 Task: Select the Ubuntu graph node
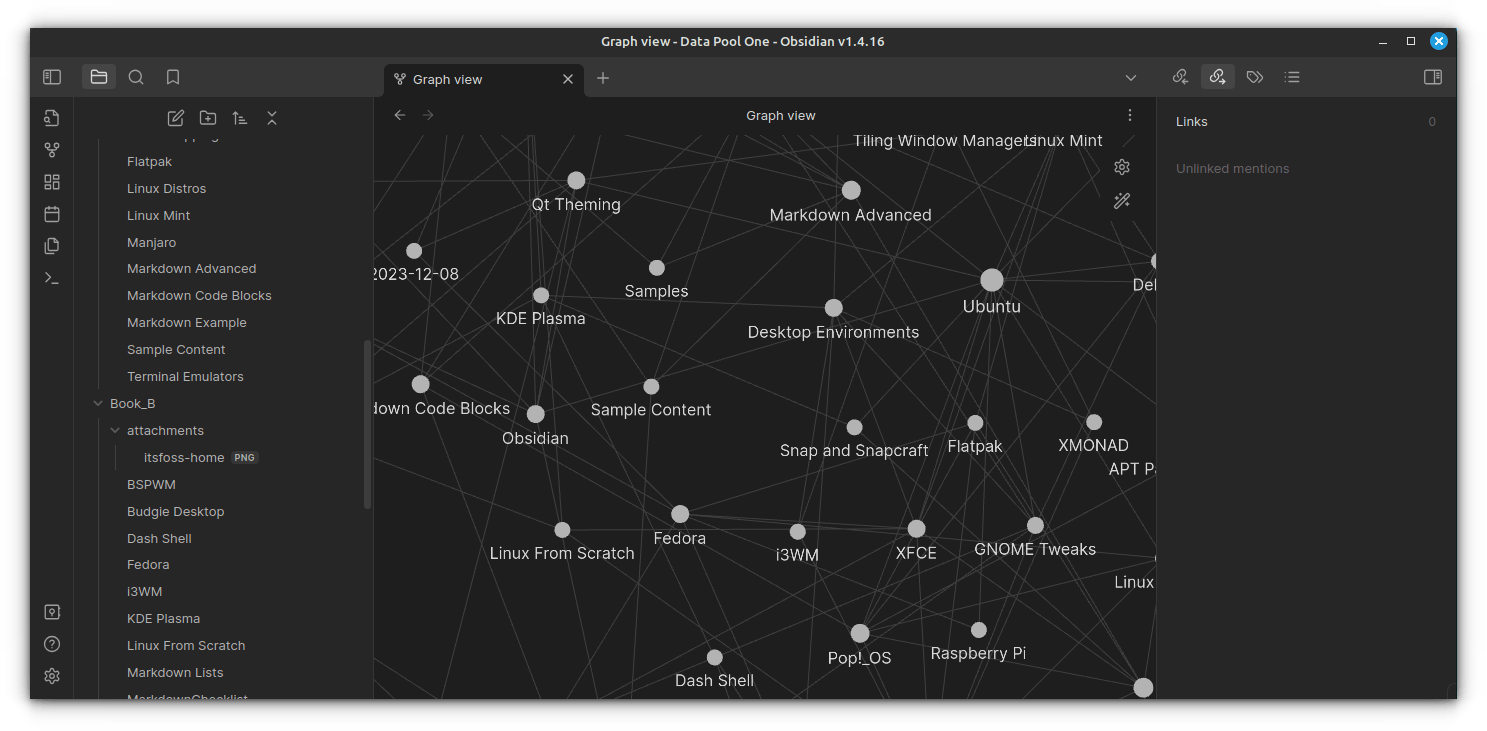click(992, 280)
